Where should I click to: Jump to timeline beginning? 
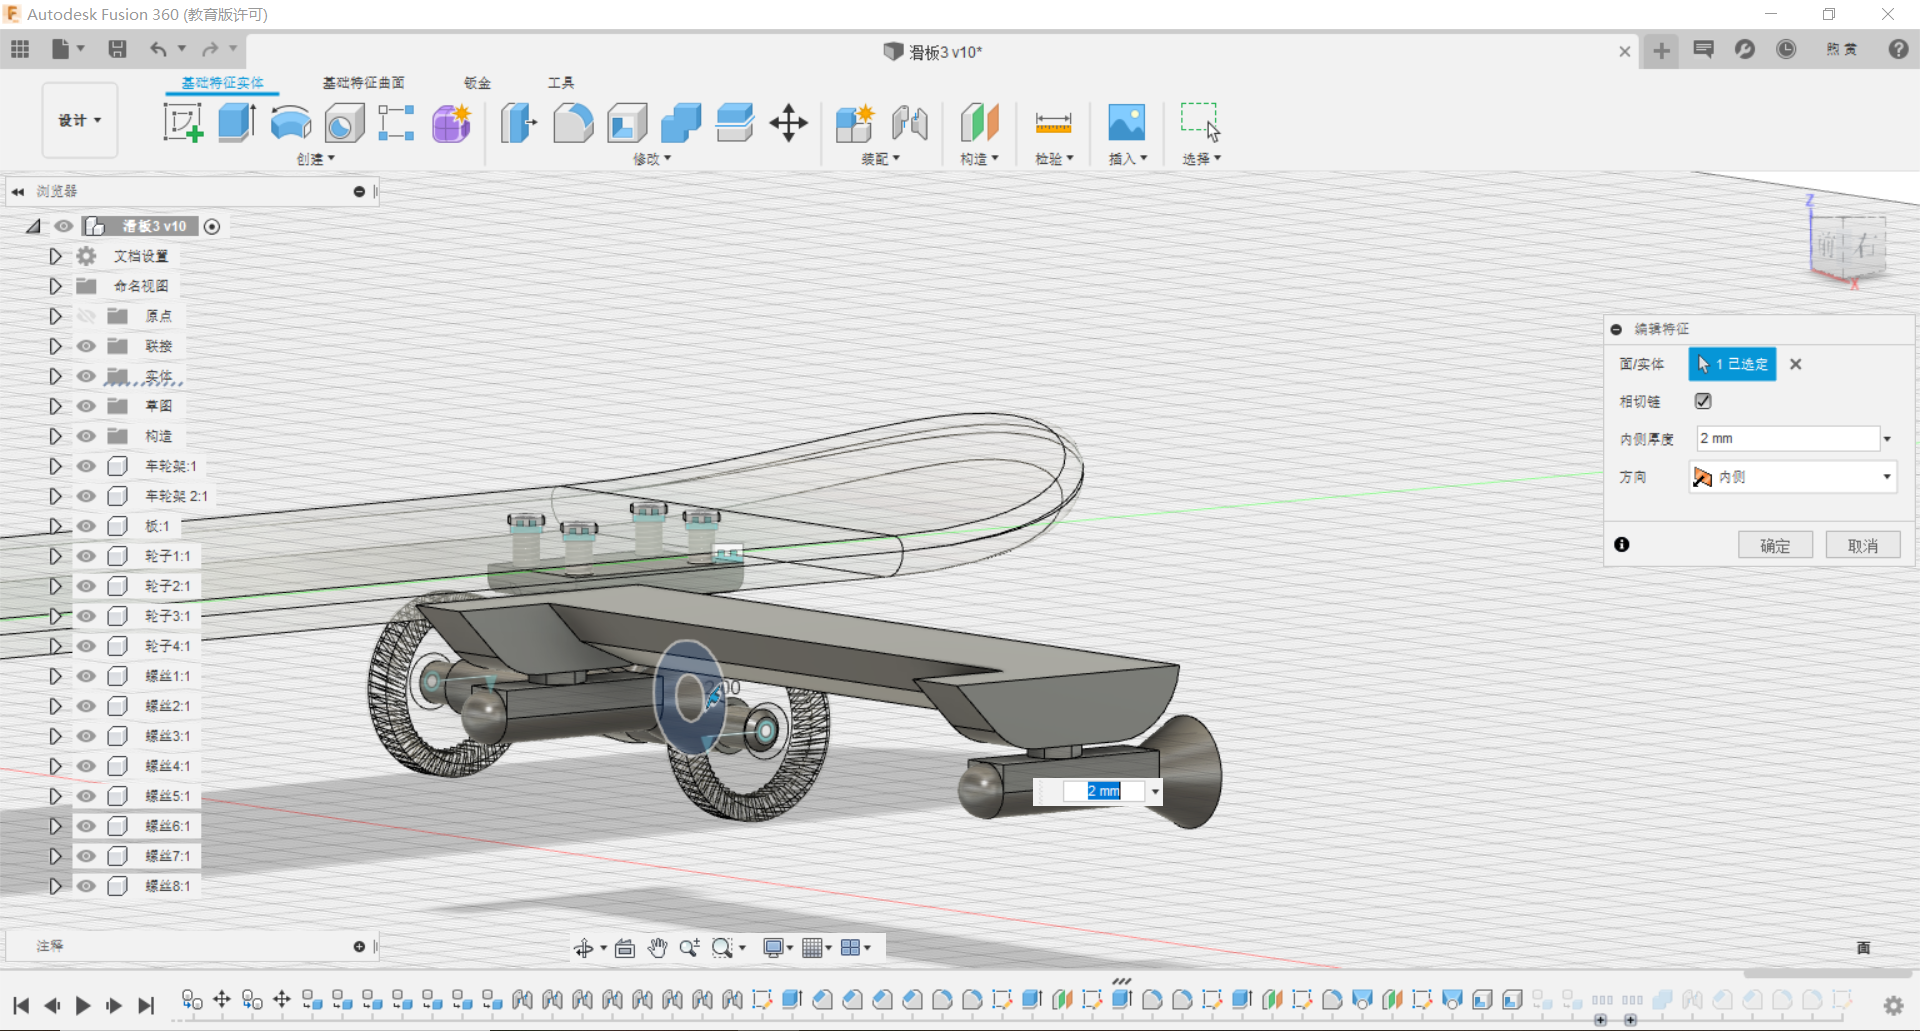[x=21, y=1005]
